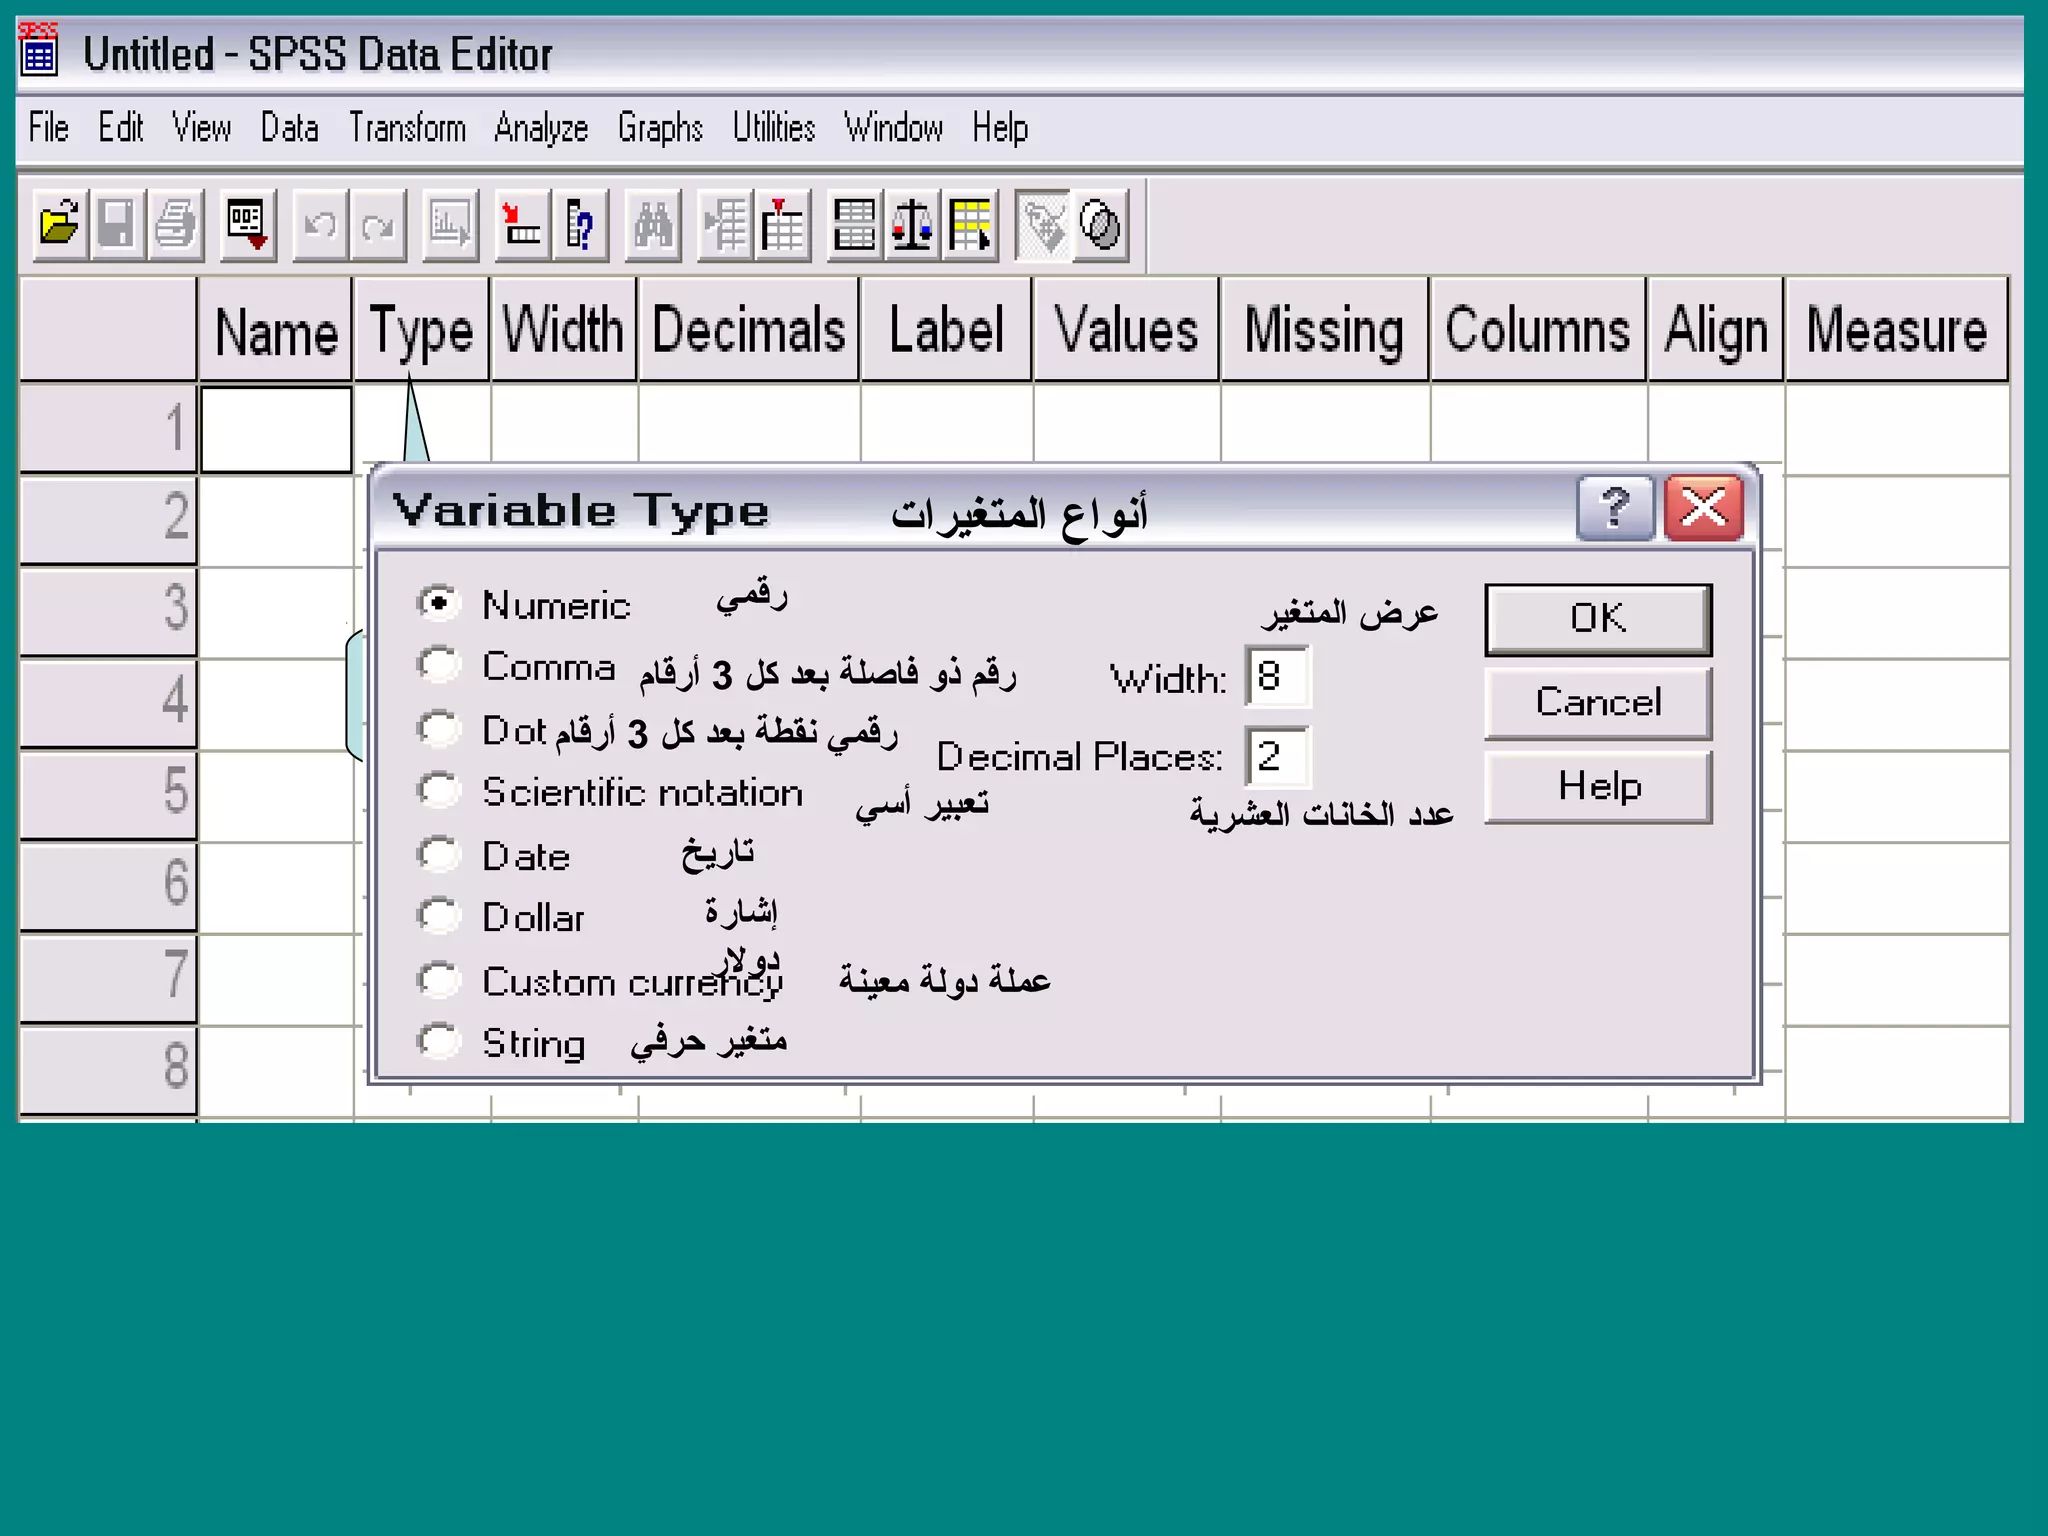Select the Custom currency radio button
The width and height of the screenshot is (2048, 1536).
(x=438, y=979)
